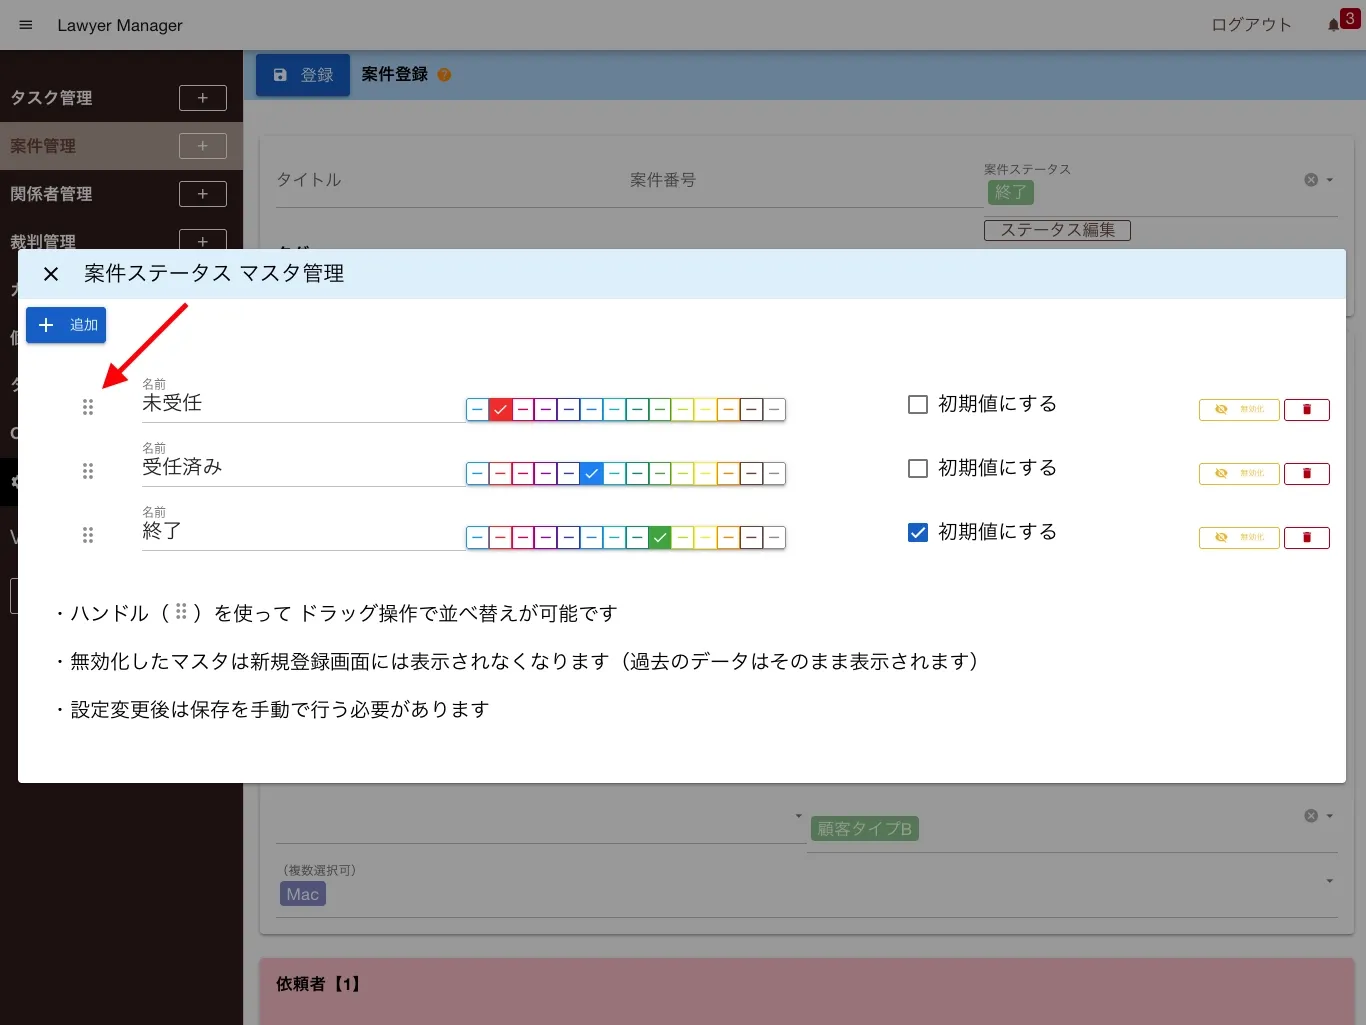This screenshot has width=1366, height=1025.
Task: Grab the drag handle for 終了 row
Action: tap(88, 535)
